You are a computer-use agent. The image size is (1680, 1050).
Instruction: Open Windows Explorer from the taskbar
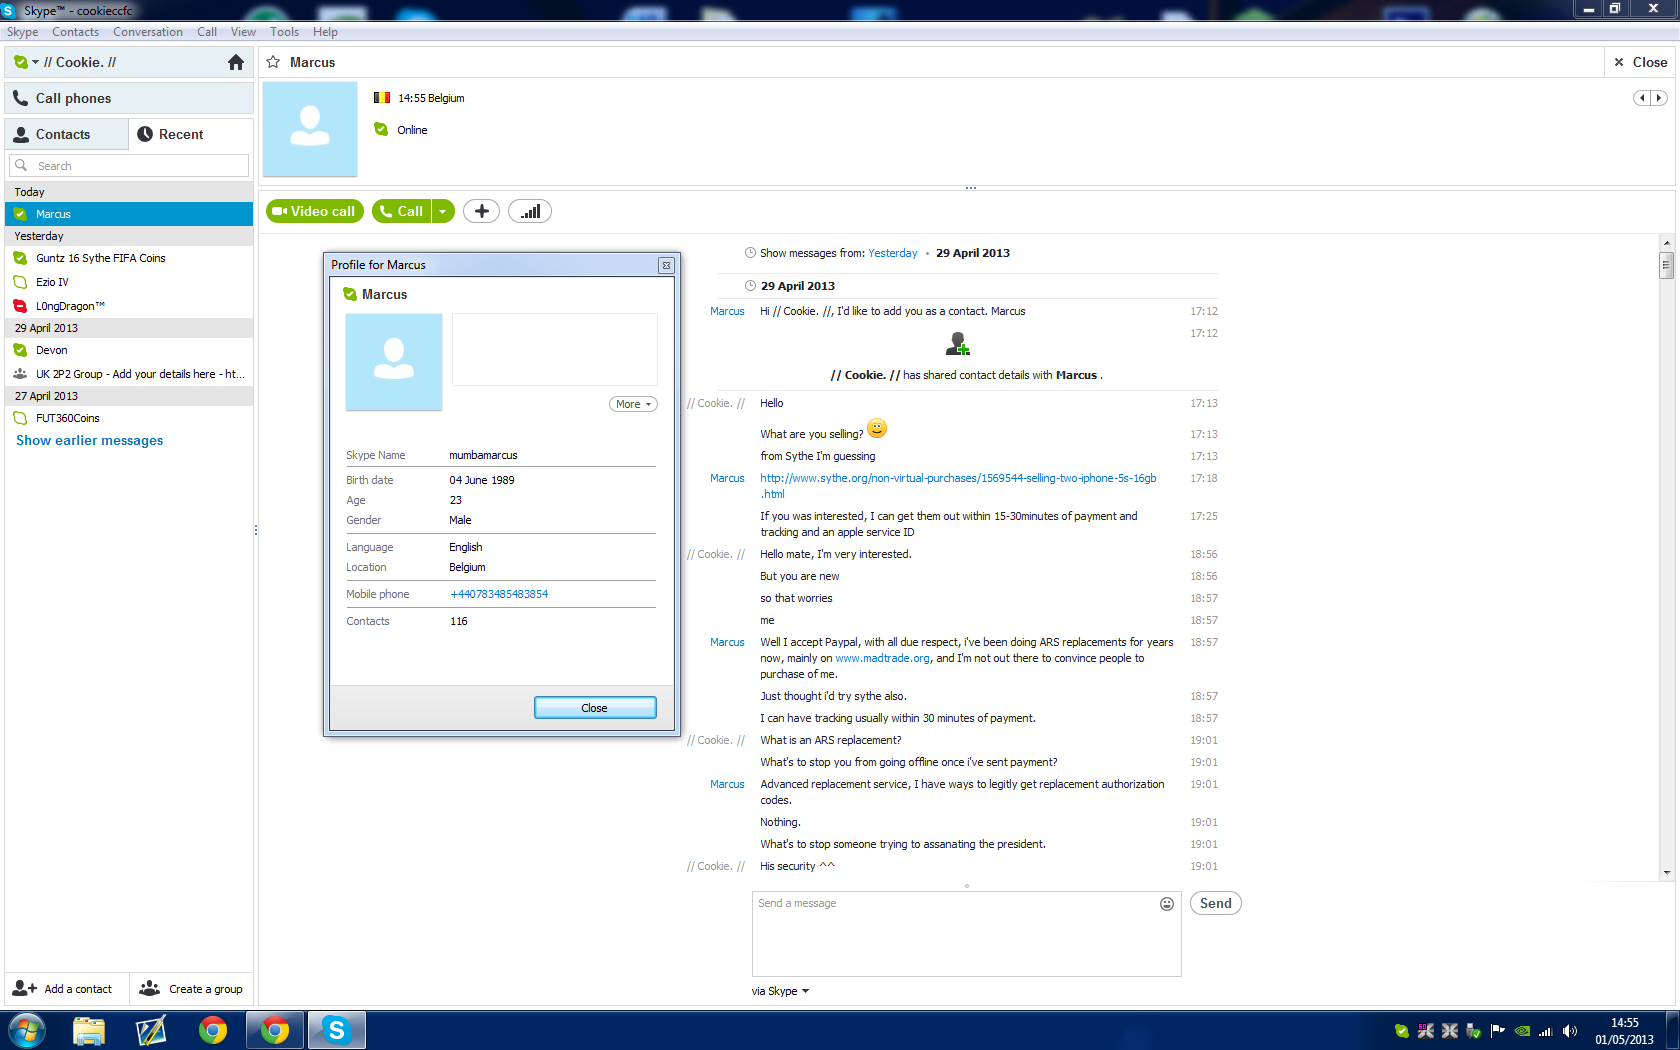click(89, 1030)
